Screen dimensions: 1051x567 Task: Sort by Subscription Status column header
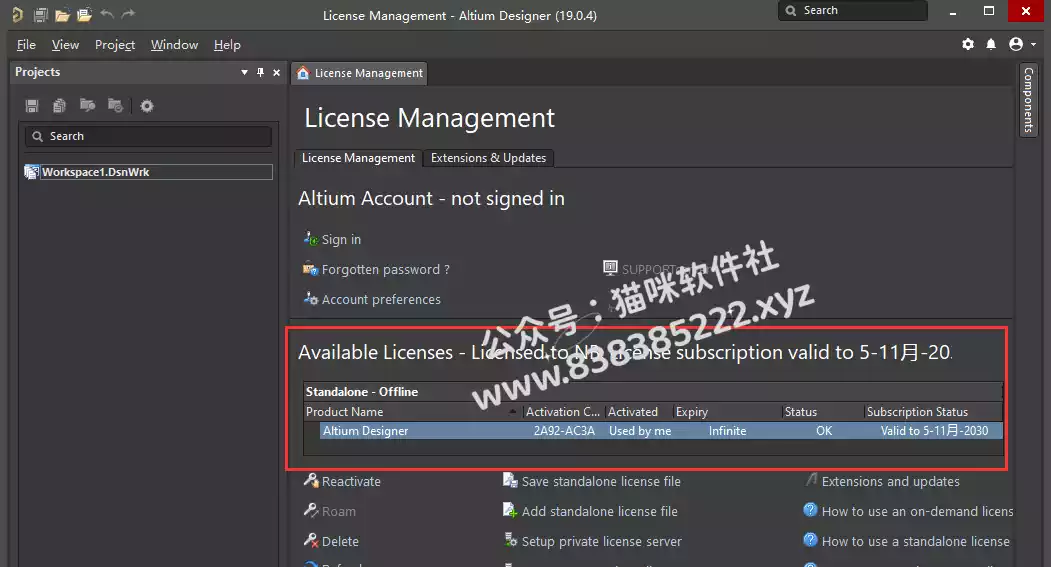point(933,412)
